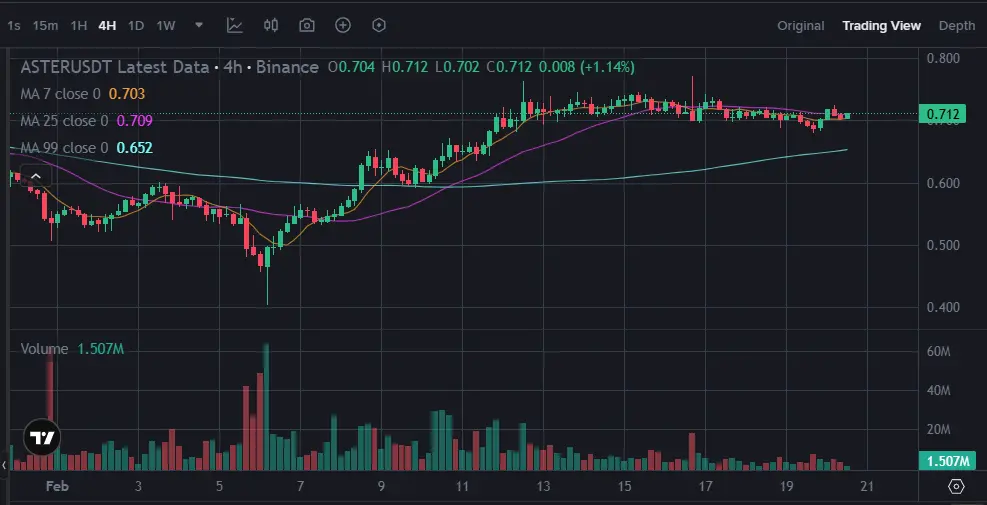Screen dimensions: 987x505
Task: Take a chart snapshot with camera icon
Action: [307, 25]
